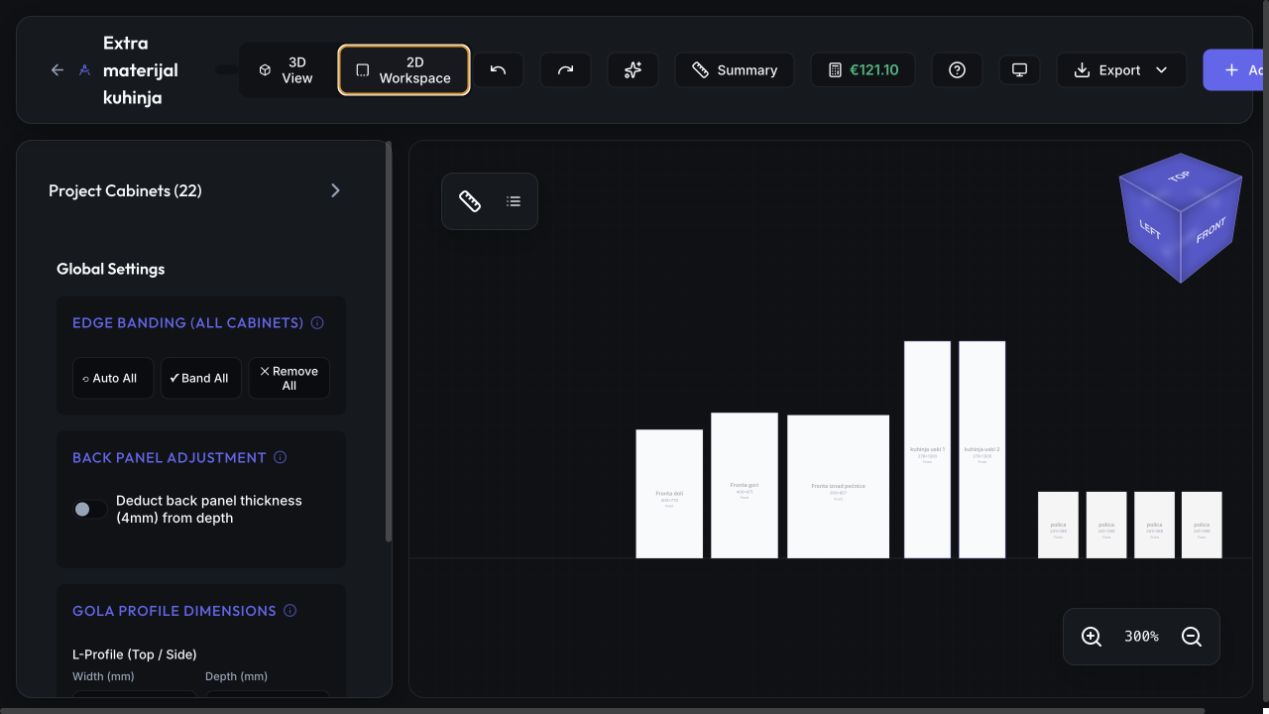
Task: Toggle deduct back panel thickness switch
Action: tap(89, 509)
